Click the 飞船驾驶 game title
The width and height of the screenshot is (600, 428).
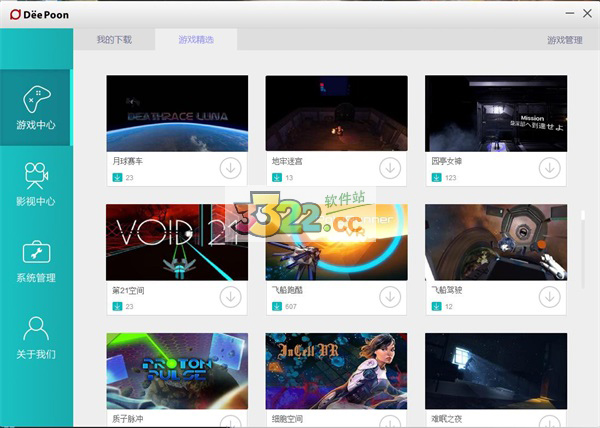[x=447, y=290]
